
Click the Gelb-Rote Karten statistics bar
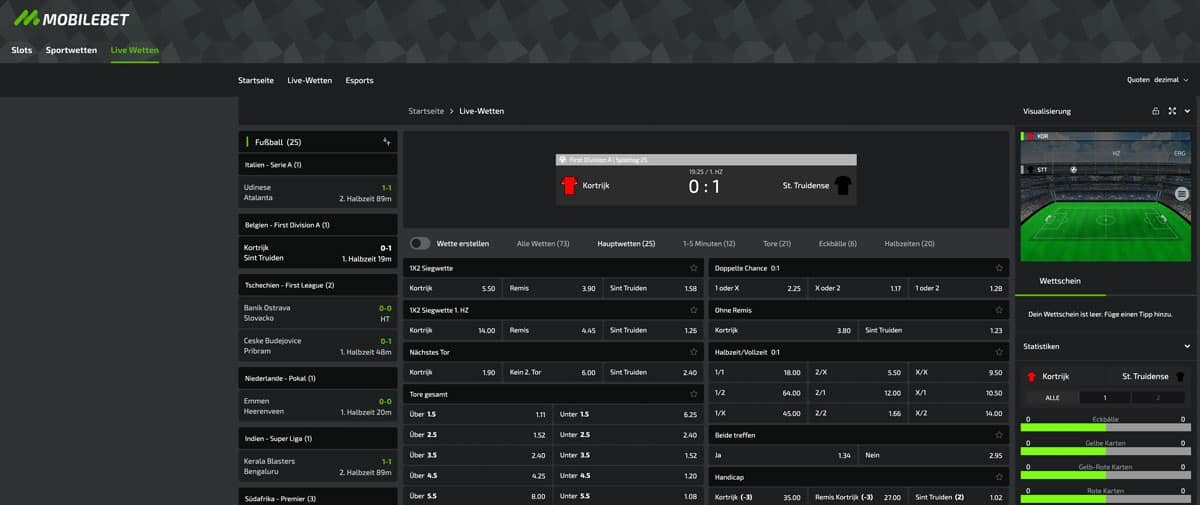click(x=1105, y=475)
